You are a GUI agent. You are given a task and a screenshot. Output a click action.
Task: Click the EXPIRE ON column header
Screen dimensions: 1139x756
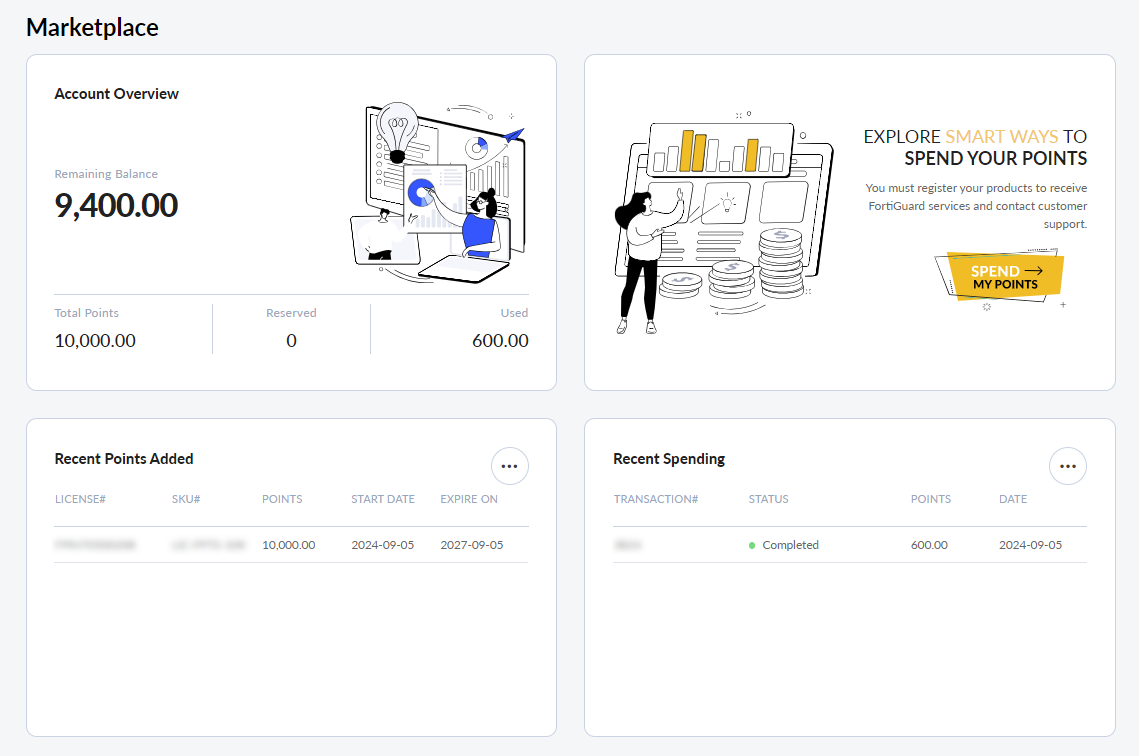[469, 500]
